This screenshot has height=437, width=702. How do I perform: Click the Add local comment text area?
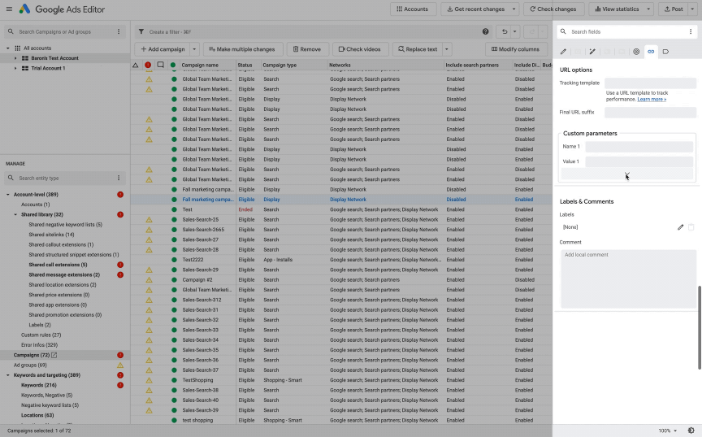pos(628,278)
